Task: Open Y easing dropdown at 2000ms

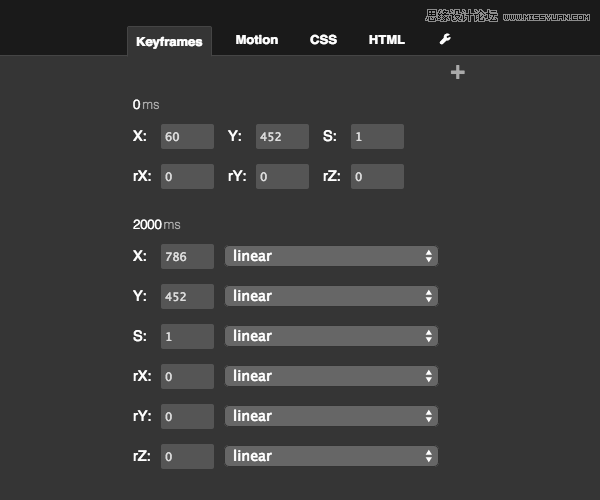Action: (331, 296)
